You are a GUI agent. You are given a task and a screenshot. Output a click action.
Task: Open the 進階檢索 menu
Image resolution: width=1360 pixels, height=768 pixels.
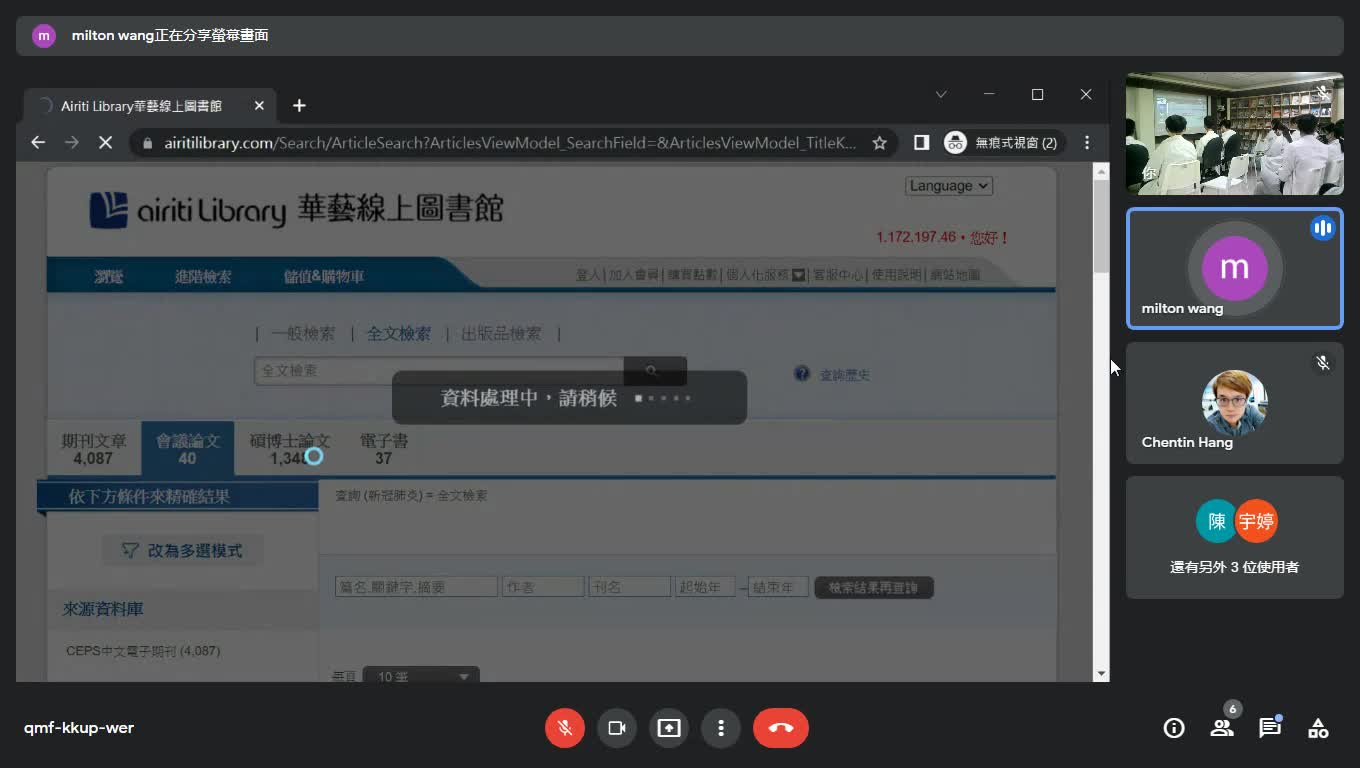(x=203, y=276)
